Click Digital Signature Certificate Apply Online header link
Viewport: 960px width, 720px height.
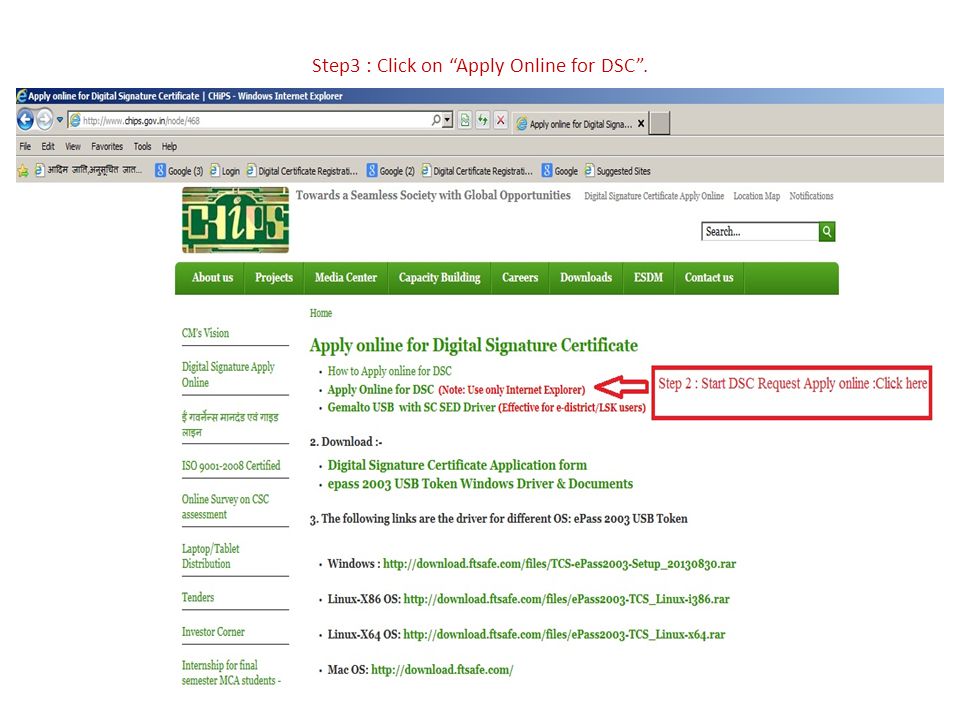pyautogui.click(x=654, y=196)
